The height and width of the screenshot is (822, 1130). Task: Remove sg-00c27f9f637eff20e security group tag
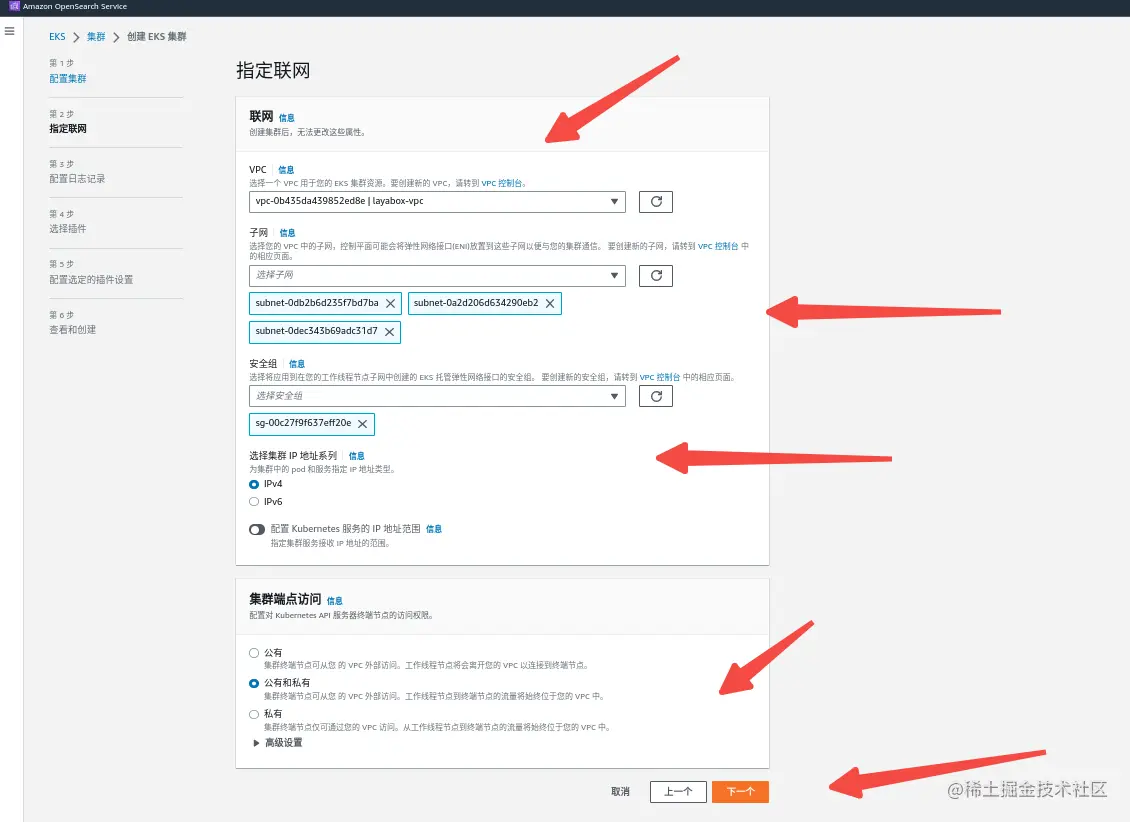point(362,424)
